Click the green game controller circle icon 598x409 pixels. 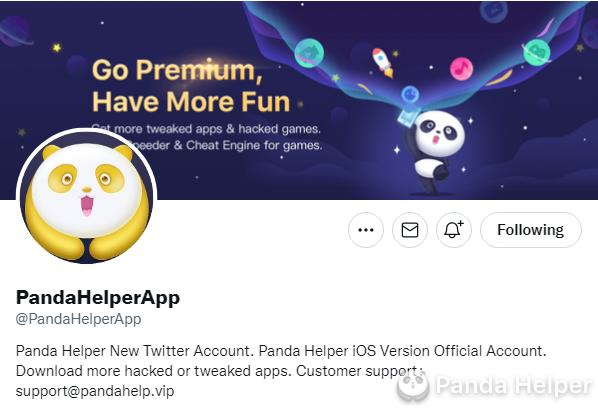tap(537, 52)
